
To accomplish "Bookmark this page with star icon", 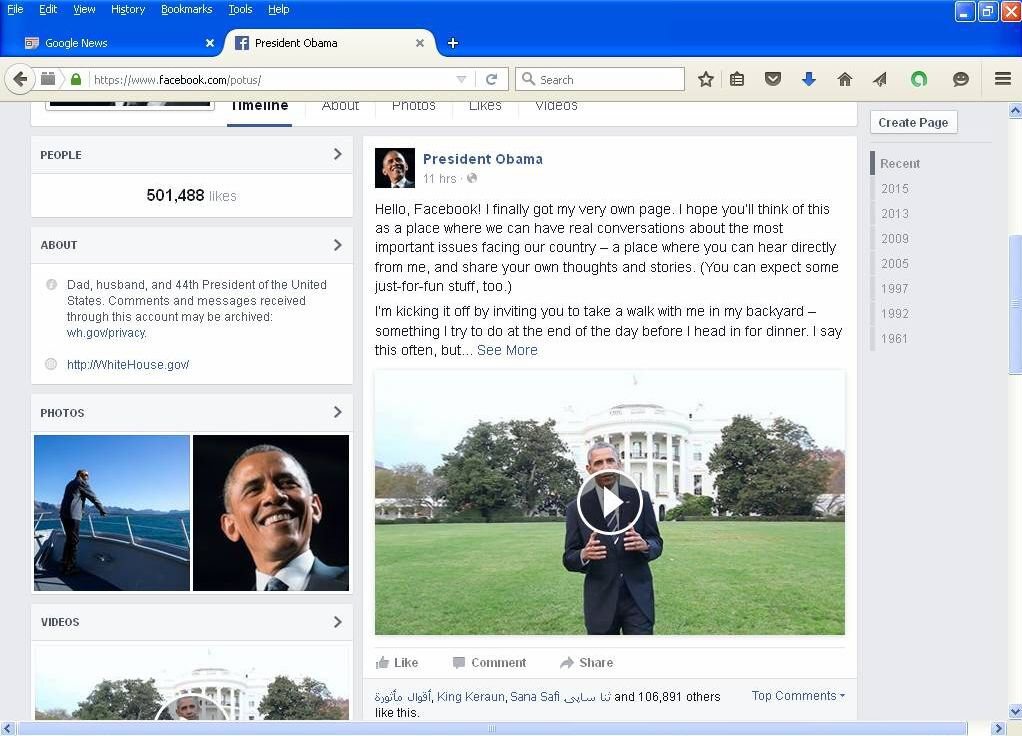I will pyautogui.click(x=705, y=80).
